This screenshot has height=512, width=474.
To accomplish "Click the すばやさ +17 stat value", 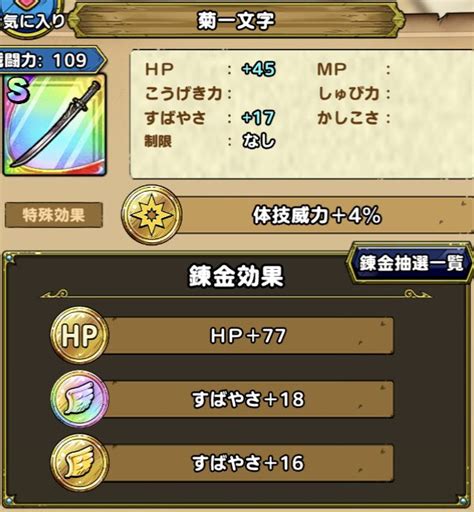I will tap(259, 118).
